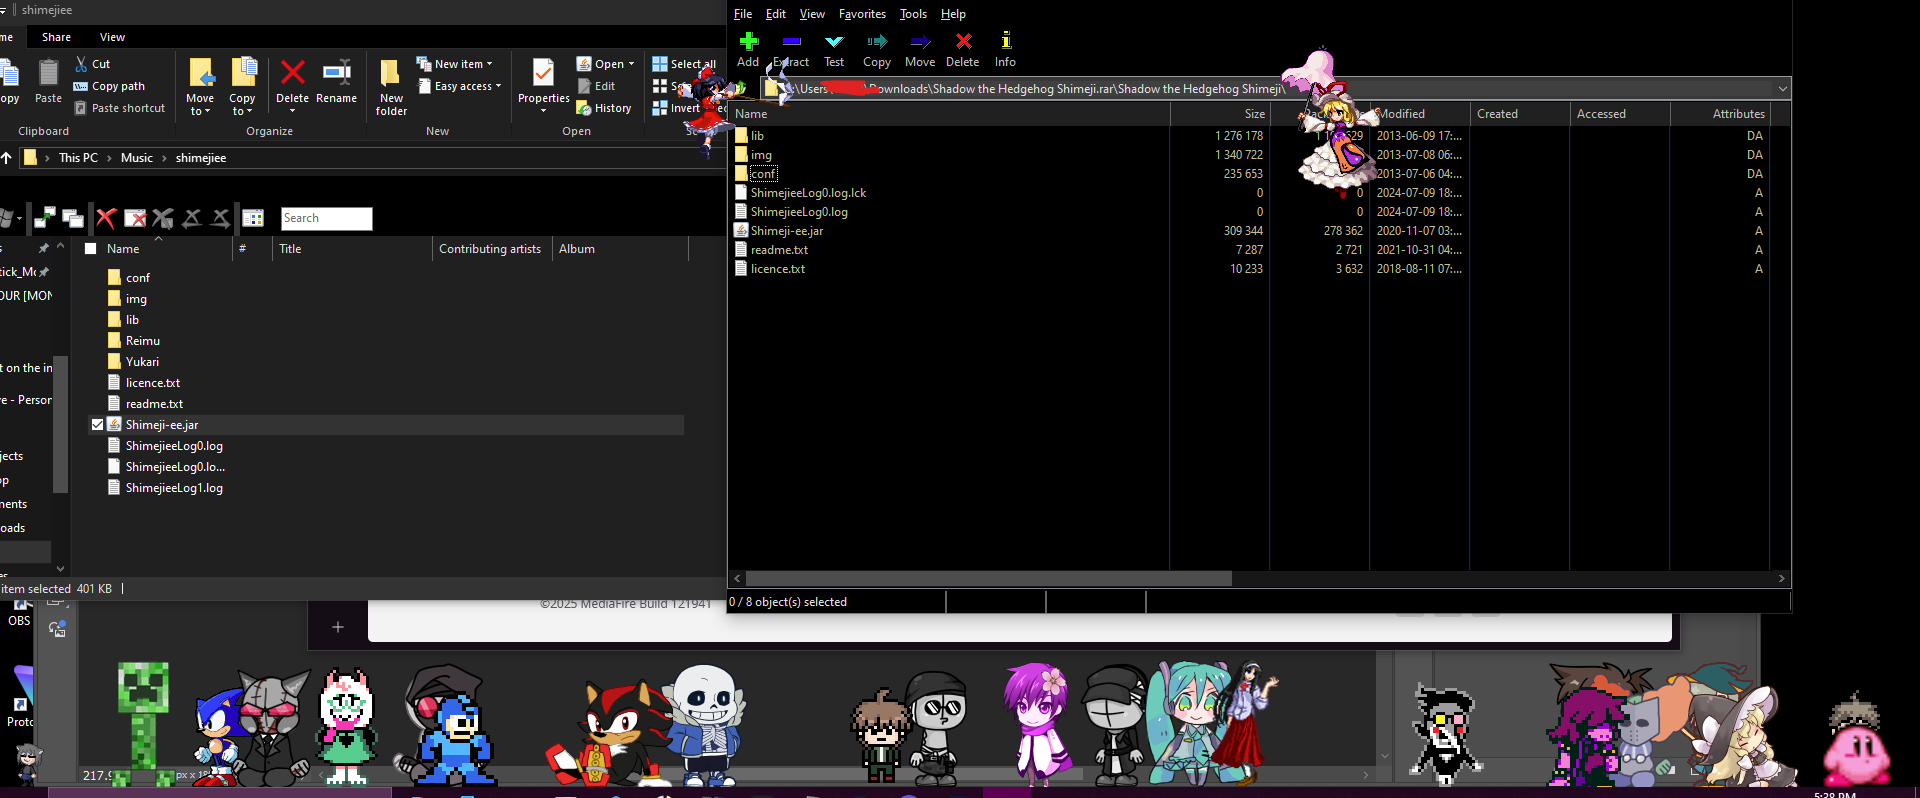Click the New folder icon in ribbon
This screenshot has width=1920, height=798.
pyautogui.click(x=391, y=75)
